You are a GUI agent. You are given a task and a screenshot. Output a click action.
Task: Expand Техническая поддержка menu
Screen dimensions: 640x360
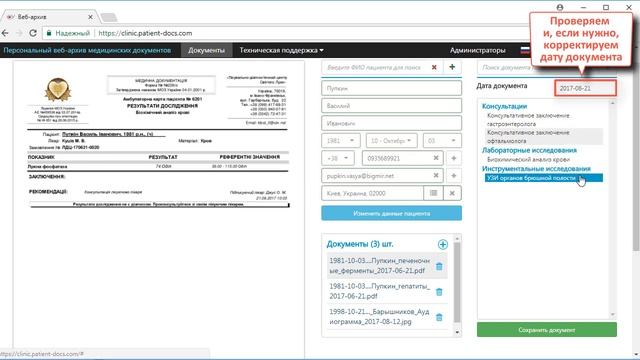coord(281,50)
